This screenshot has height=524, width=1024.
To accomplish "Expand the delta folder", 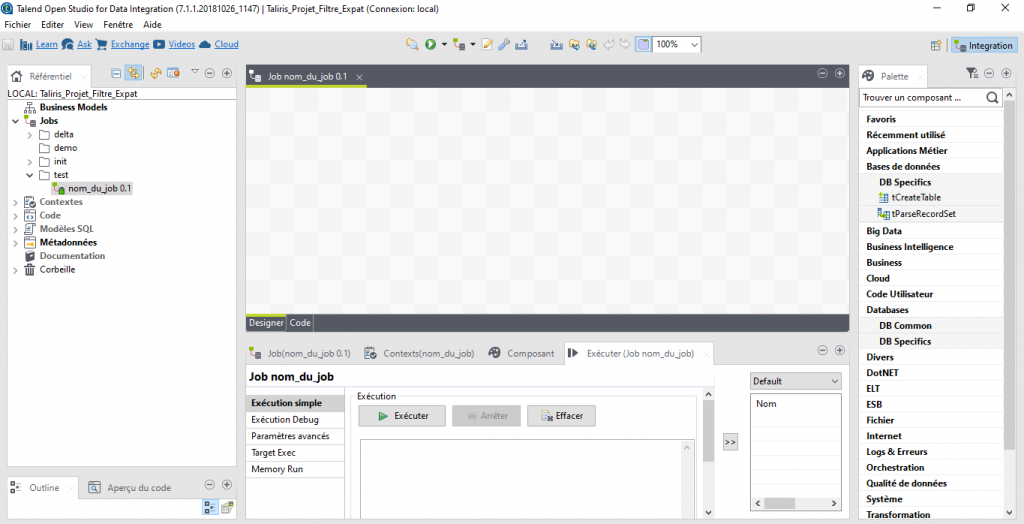I will pyautogui.click(x=30, y=135).
